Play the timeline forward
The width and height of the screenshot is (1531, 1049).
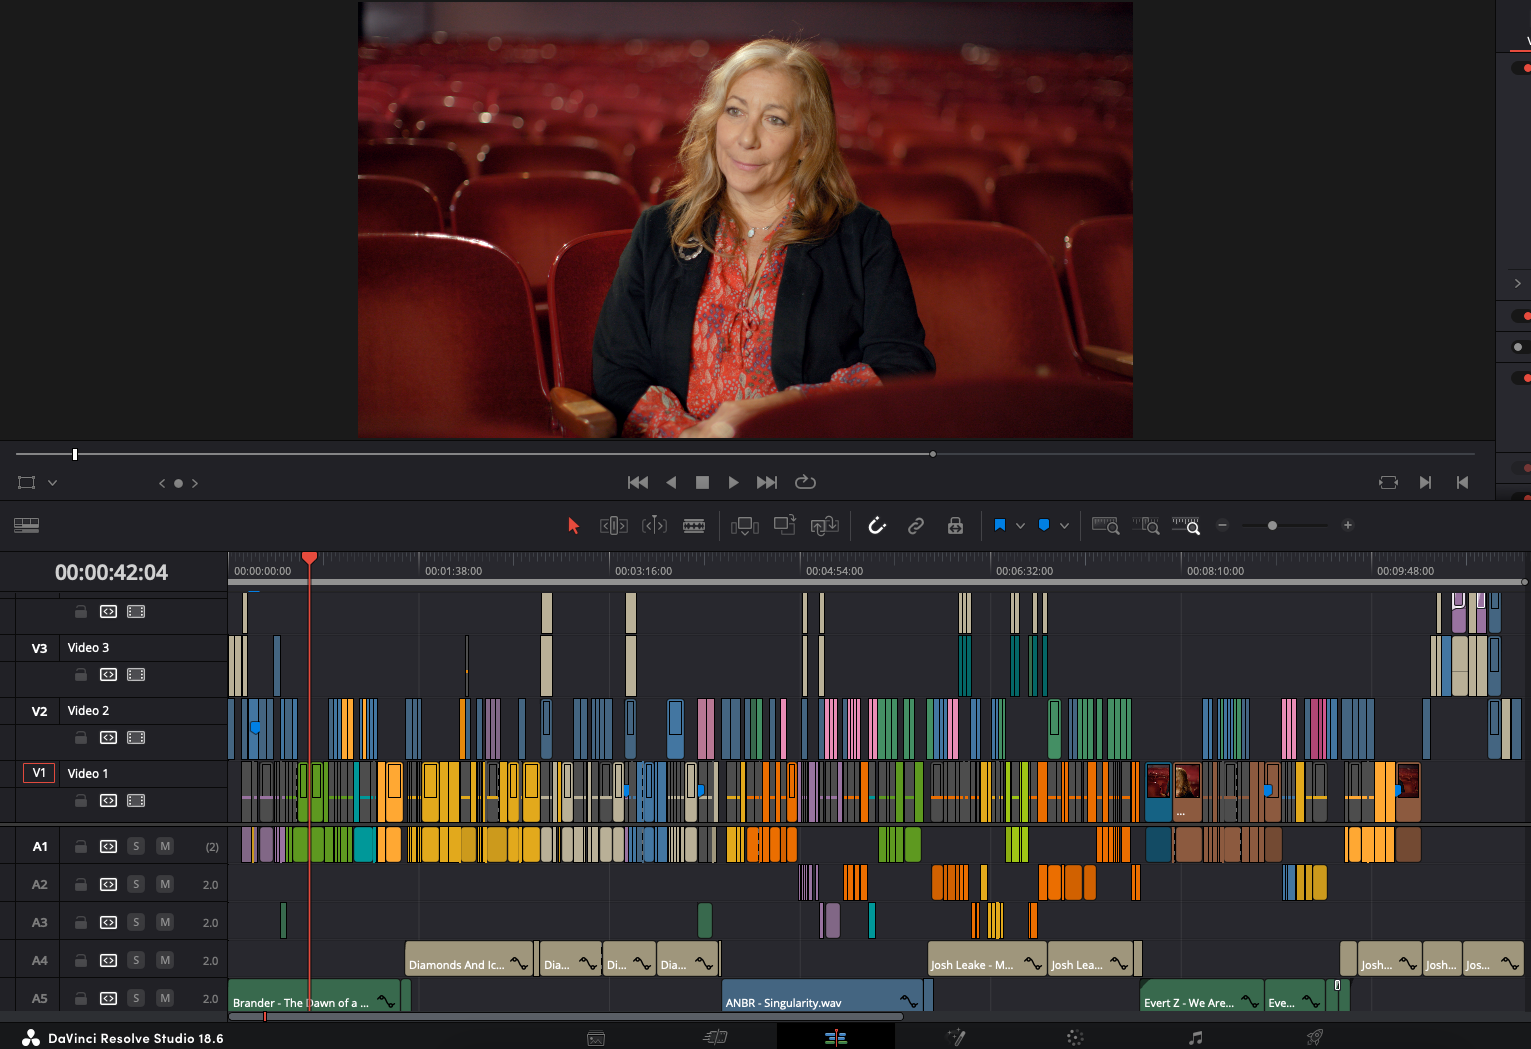click(734, 482)
